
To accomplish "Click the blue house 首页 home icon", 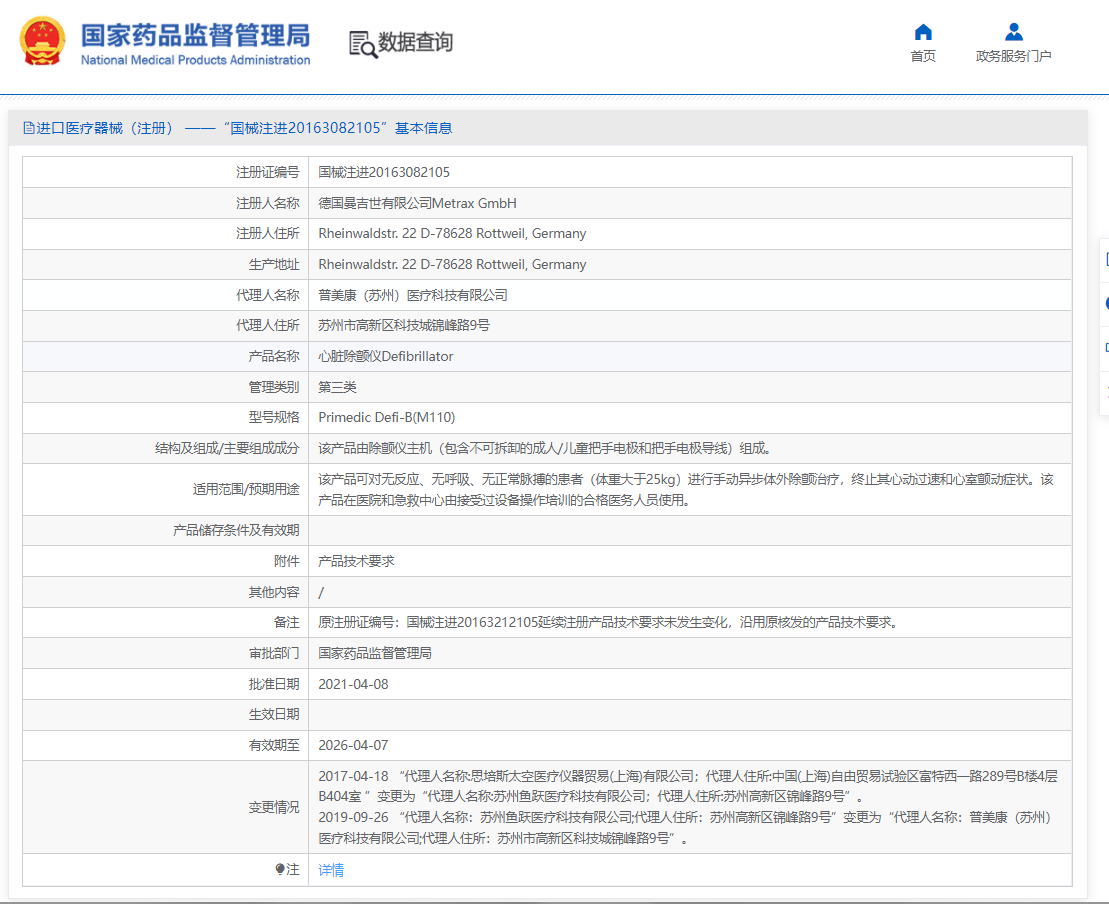I will coord(922,31).
